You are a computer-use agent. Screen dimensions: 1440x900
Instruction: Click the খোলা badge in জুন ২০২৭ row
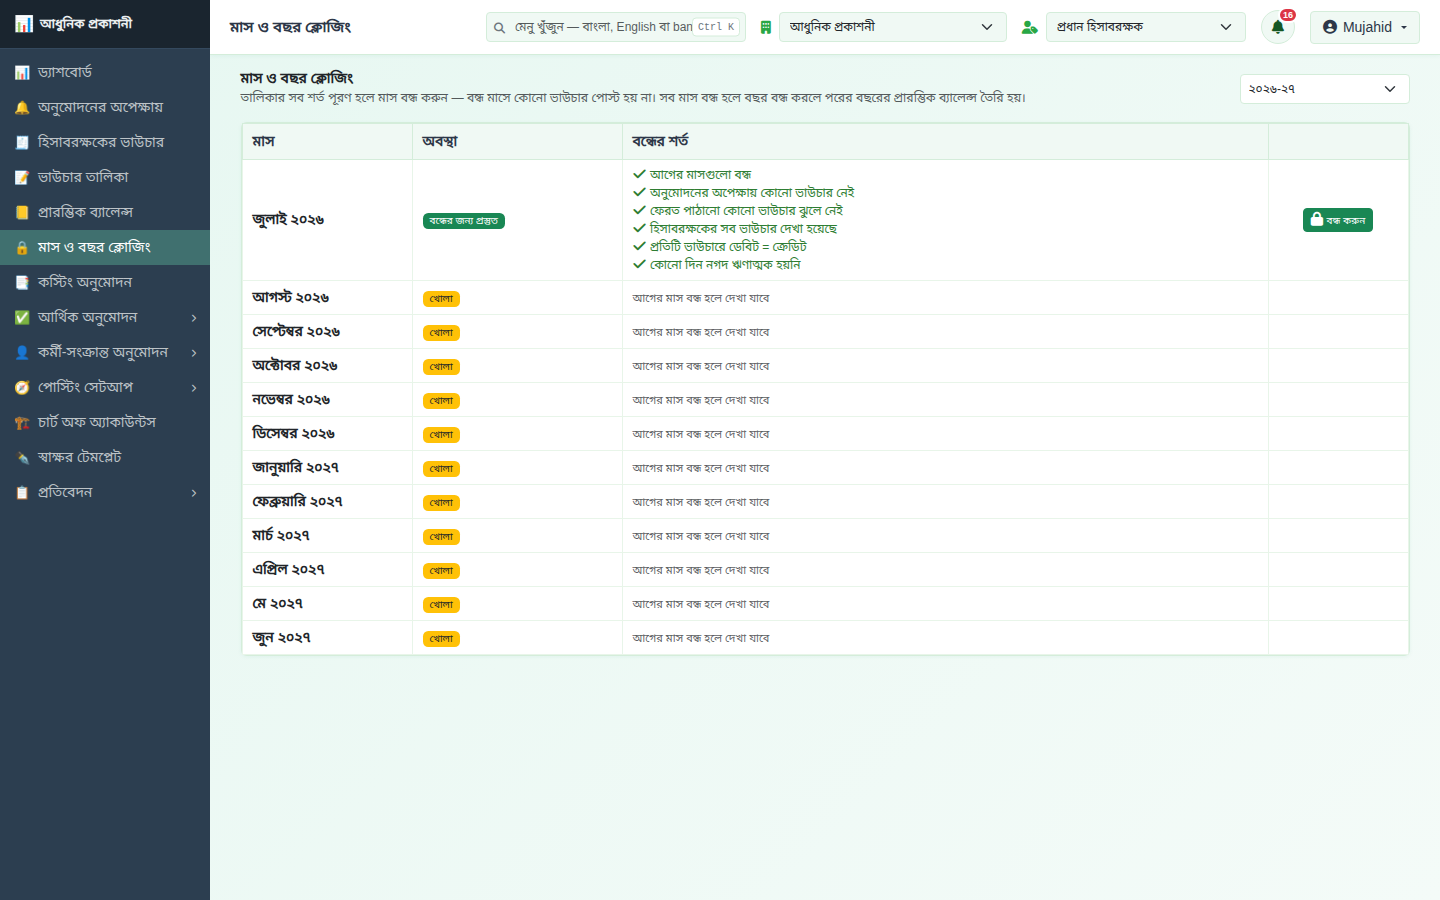(x=441, y=639)
